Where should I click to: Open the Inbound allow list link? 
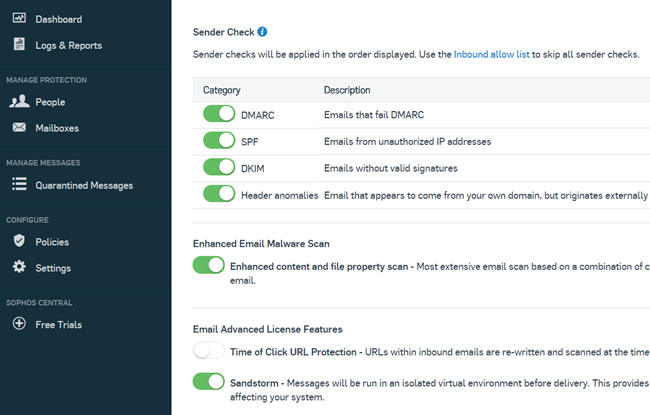(x=492, y=52)
